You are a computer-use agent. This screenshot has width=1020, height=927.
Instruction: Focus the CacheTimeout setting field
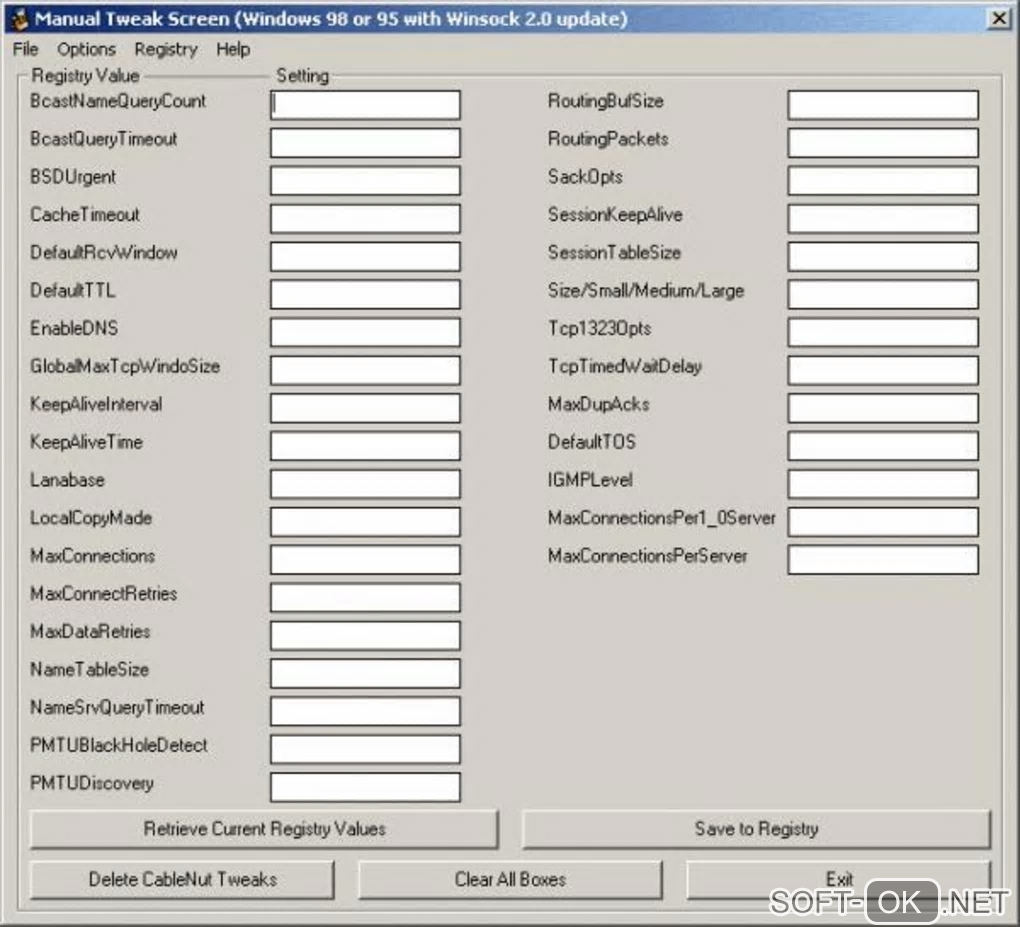pos(365,219)
